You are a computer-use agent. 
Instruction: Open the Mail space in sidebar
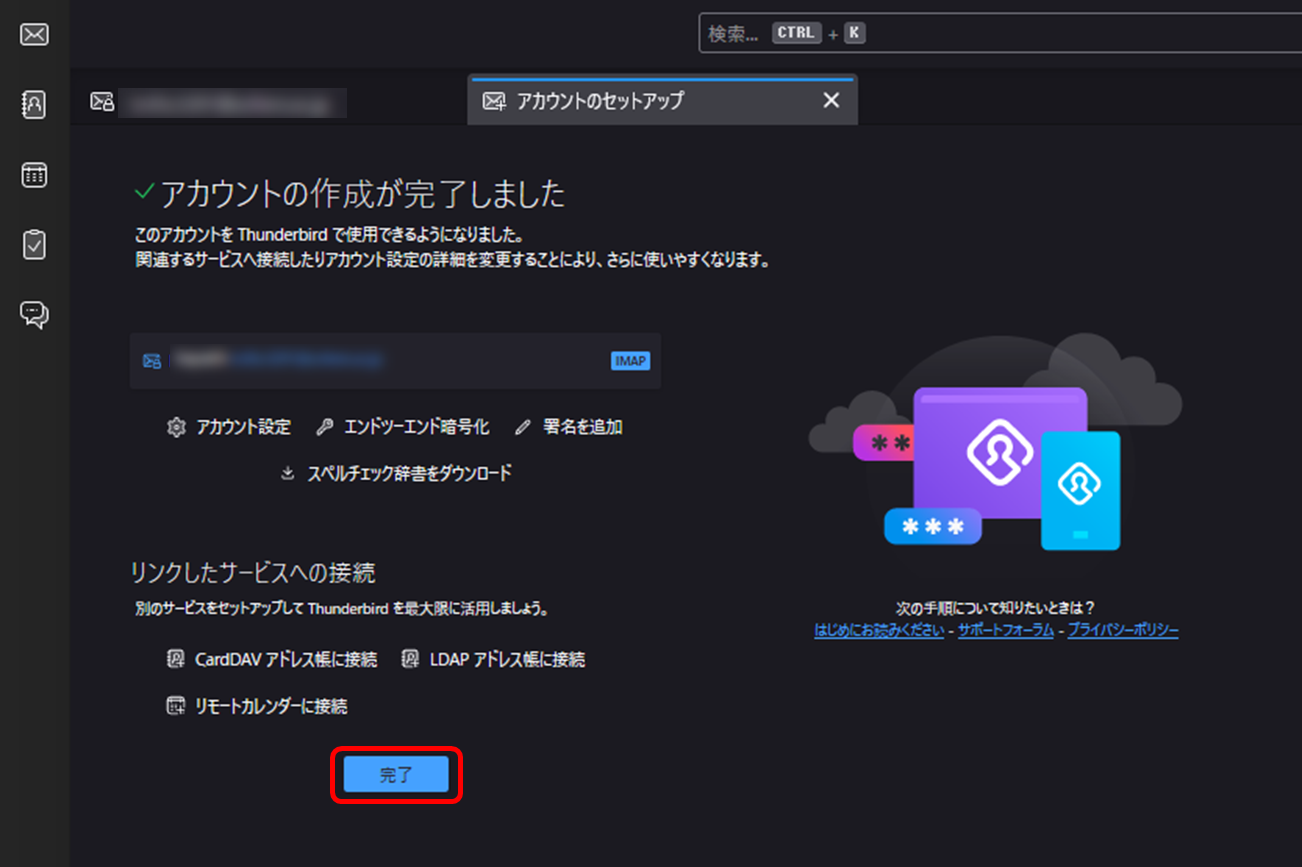34,35
